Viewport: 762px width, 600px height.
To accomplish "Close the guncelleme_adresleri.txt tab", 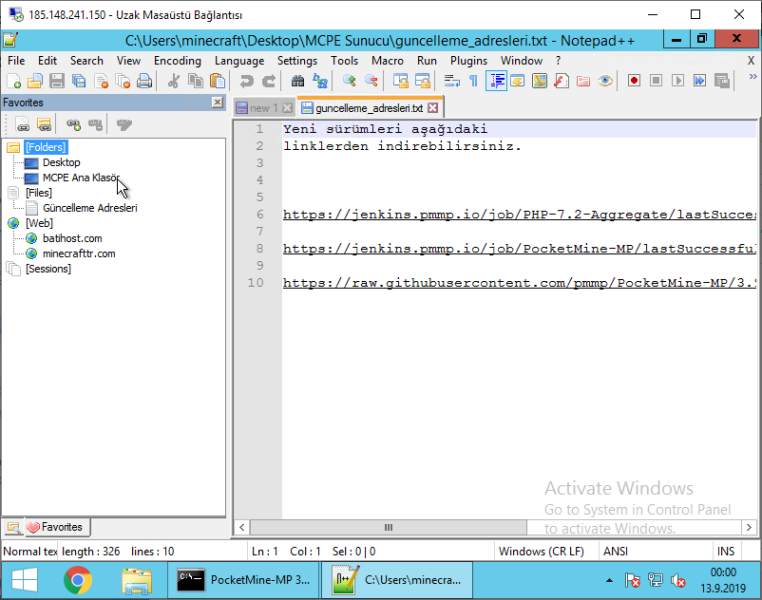I will [x=433, y=108].
